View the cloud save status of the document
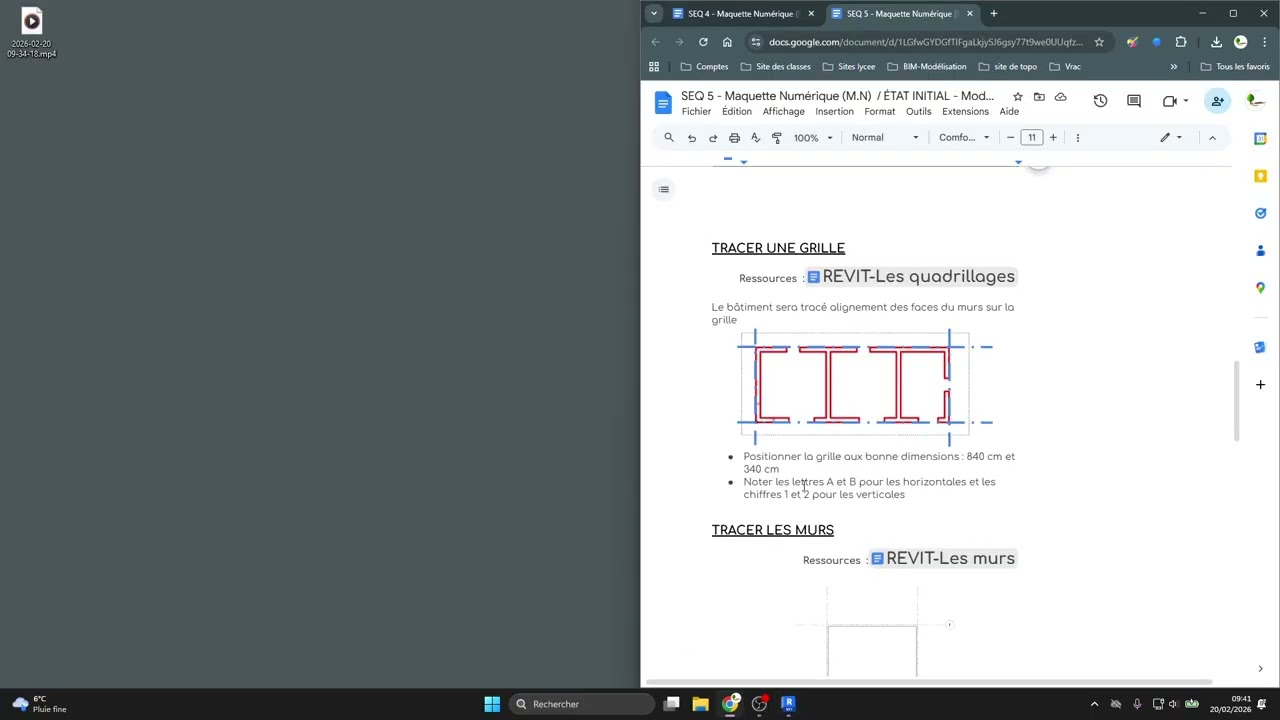The height and width of the screenshot is (720, 1280). click(x=1060, y=97)
